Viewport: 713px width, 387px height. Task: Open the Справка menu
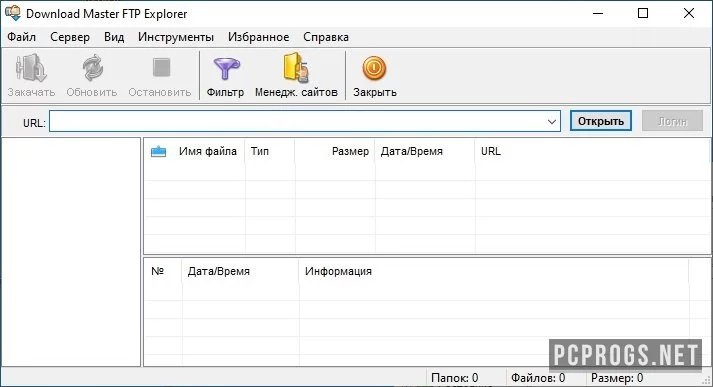[x=326, y=37]
